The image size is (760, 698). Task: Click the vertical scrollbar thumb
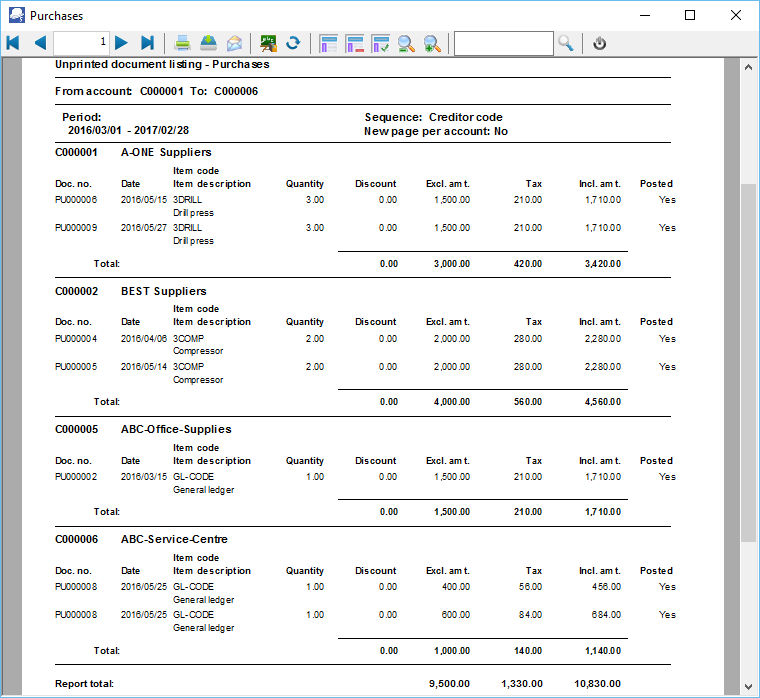click(x=747, y=362)
